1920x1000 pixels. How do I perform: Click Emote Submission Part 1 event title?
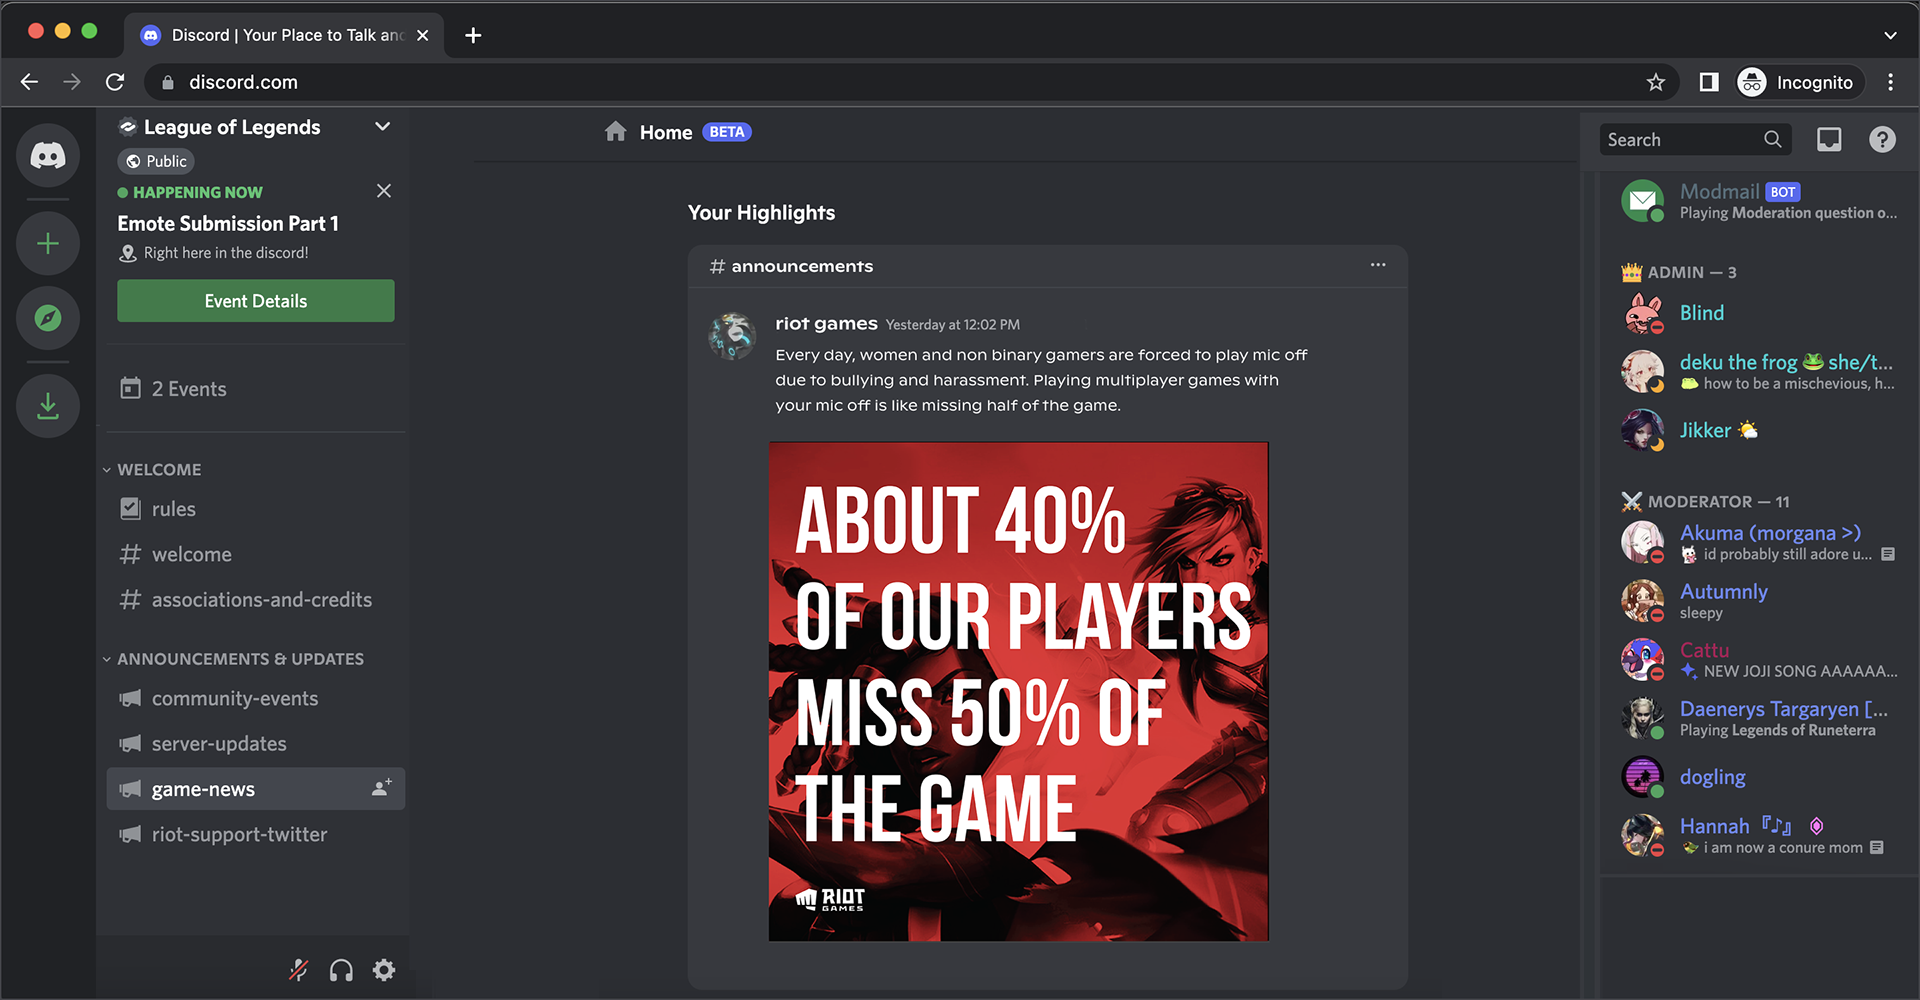point(228,224)
